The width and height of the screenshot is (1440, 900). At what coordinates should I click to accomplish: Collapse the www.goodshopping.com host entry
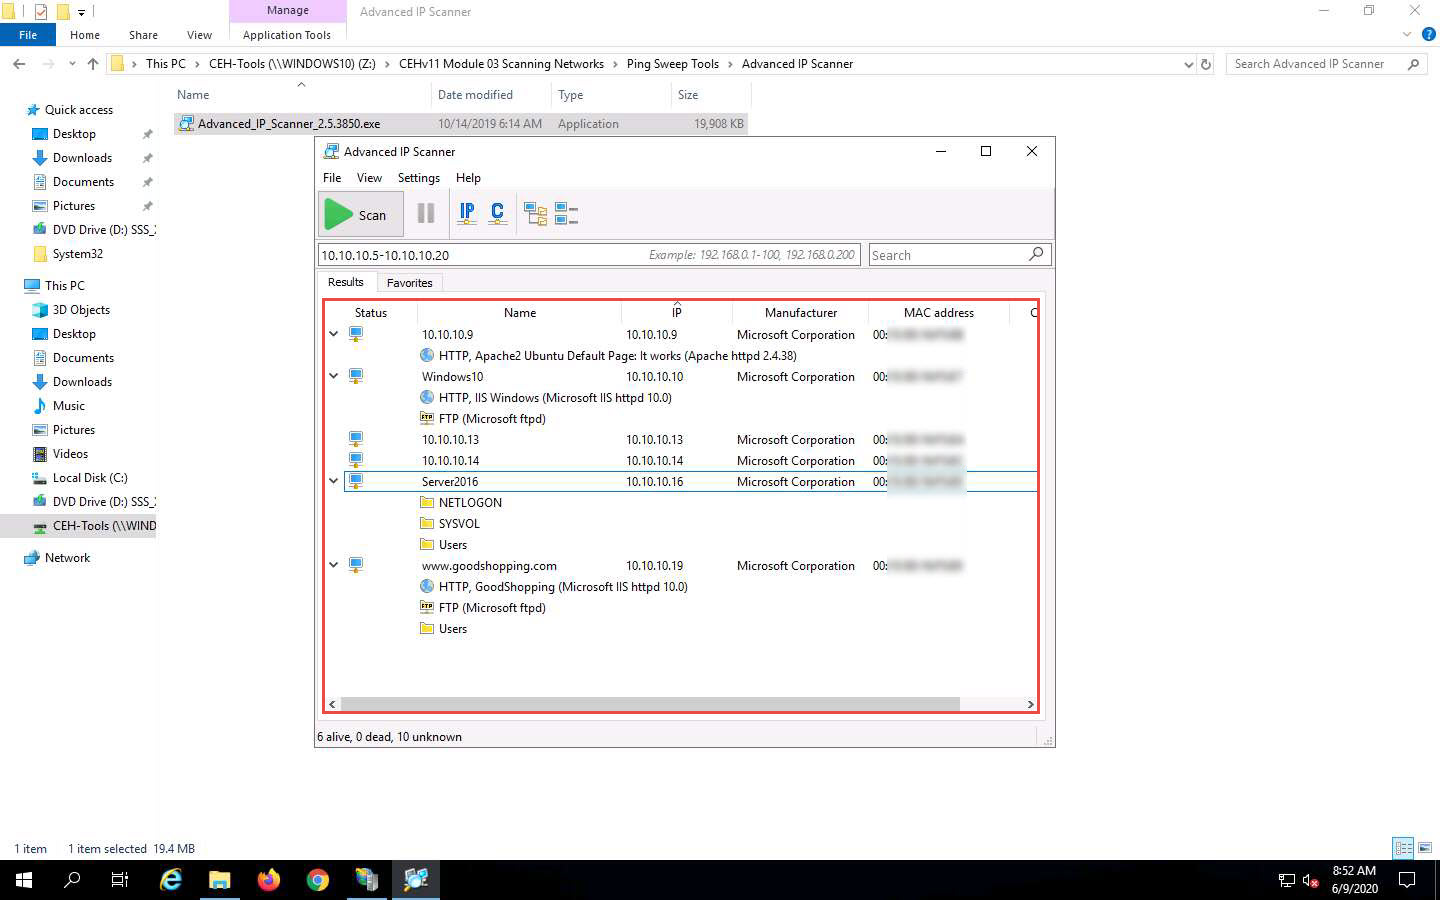(334, 565)
